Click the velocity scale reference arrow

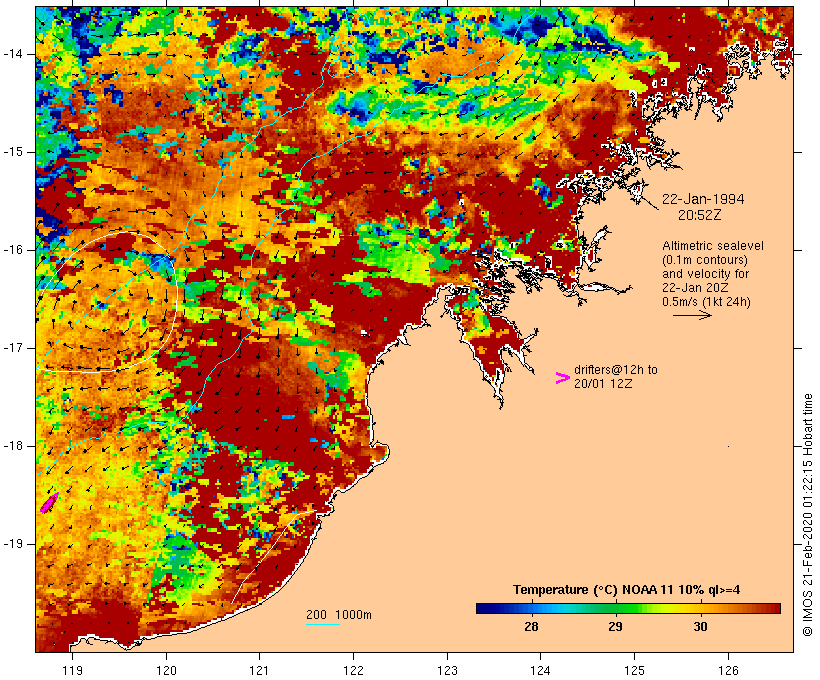click(x=692, y=315)
